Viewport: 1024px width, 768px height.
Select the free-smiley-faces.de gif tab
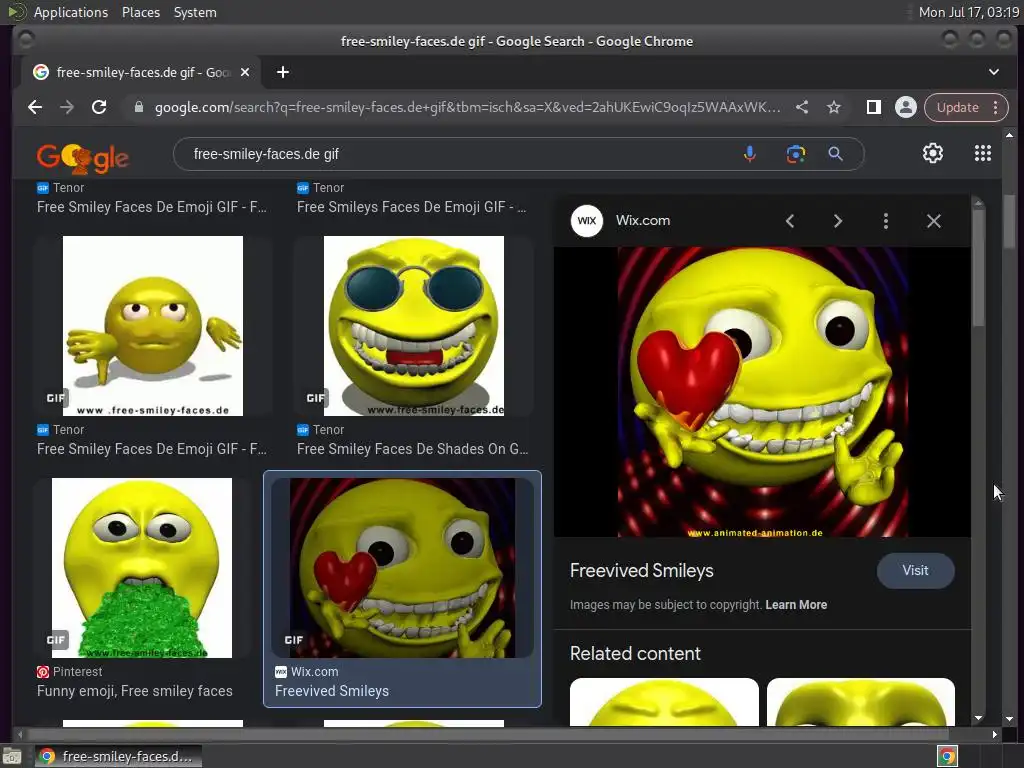pos(140,72)
